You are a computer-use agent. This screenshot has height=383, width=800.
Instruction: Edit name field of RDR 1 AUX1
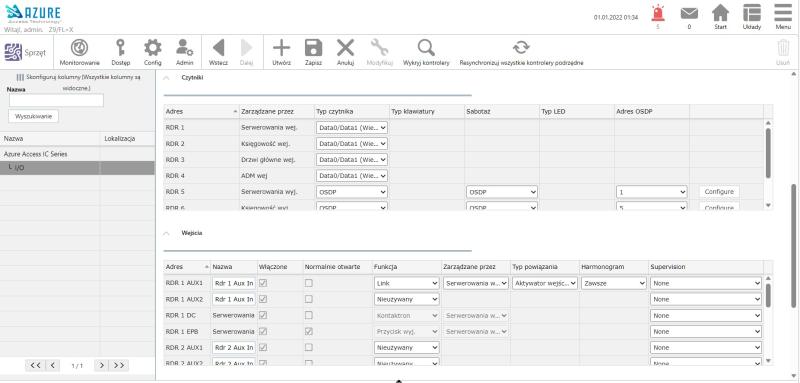coord(234,283)
